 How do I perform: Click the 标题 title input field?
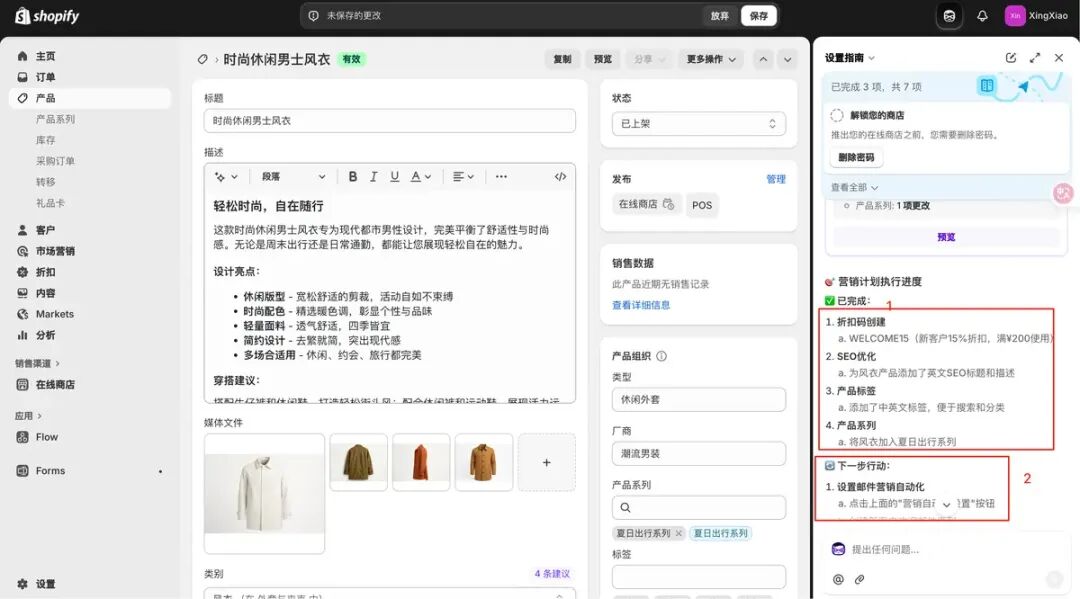(x=390, y=121)
